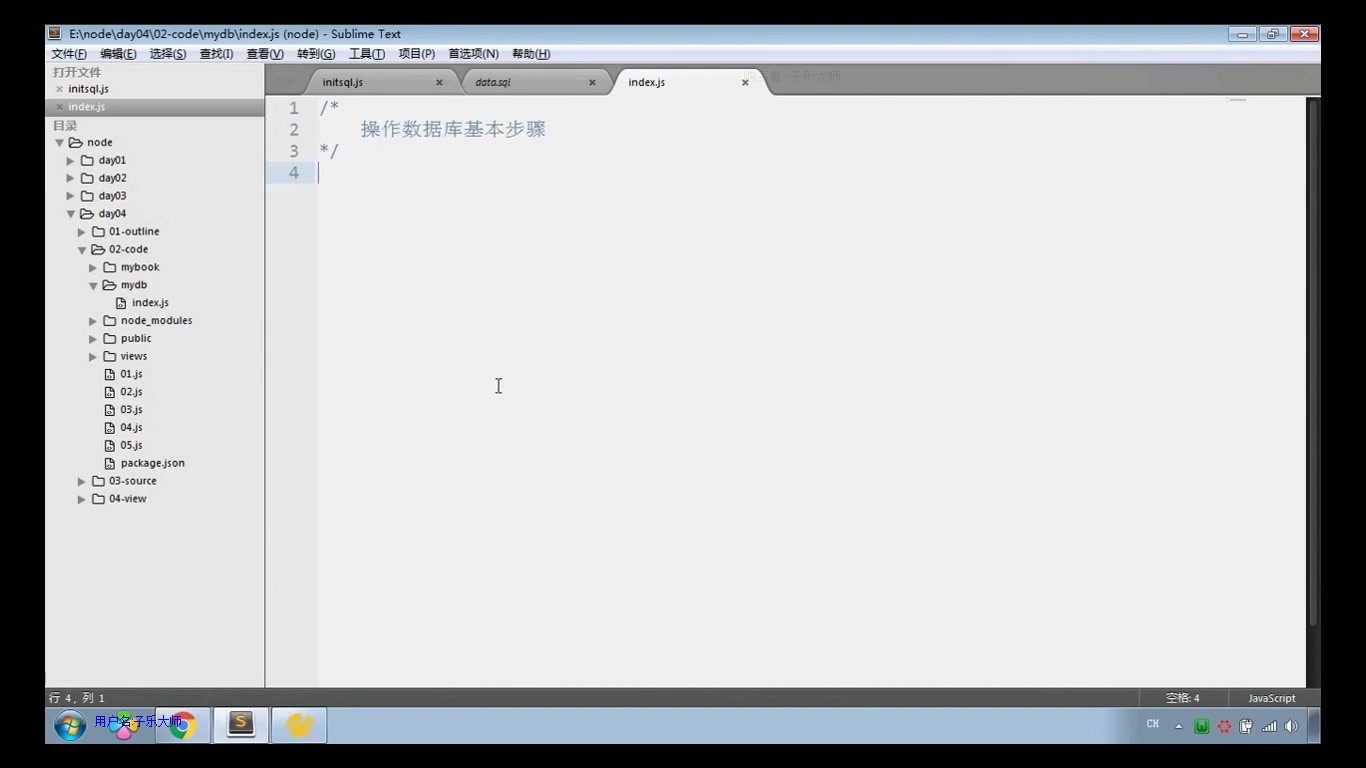
Task: Click the node_modules folder icon
Action: pyautogui.click(x=110, y=320)
